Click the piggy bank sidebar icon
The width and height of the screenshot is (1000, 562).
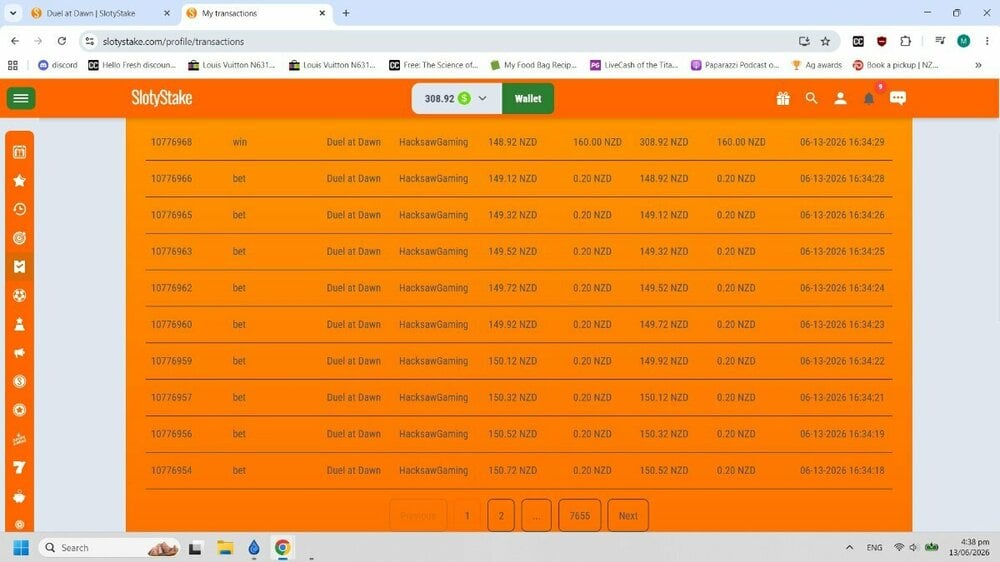(x=20, y=496)
